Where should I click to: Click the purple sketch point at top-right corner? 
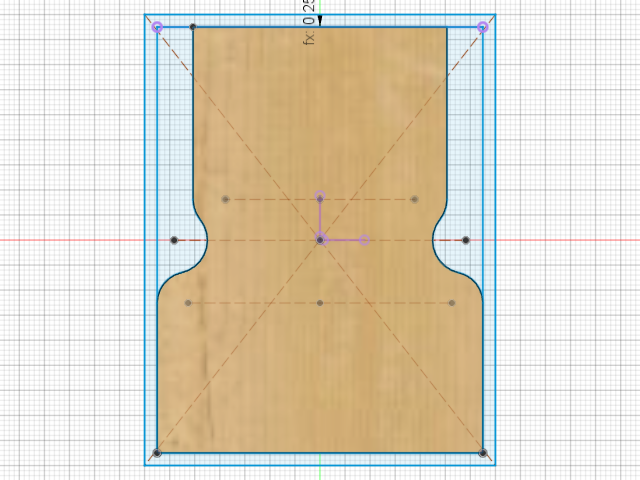[482, 27]
